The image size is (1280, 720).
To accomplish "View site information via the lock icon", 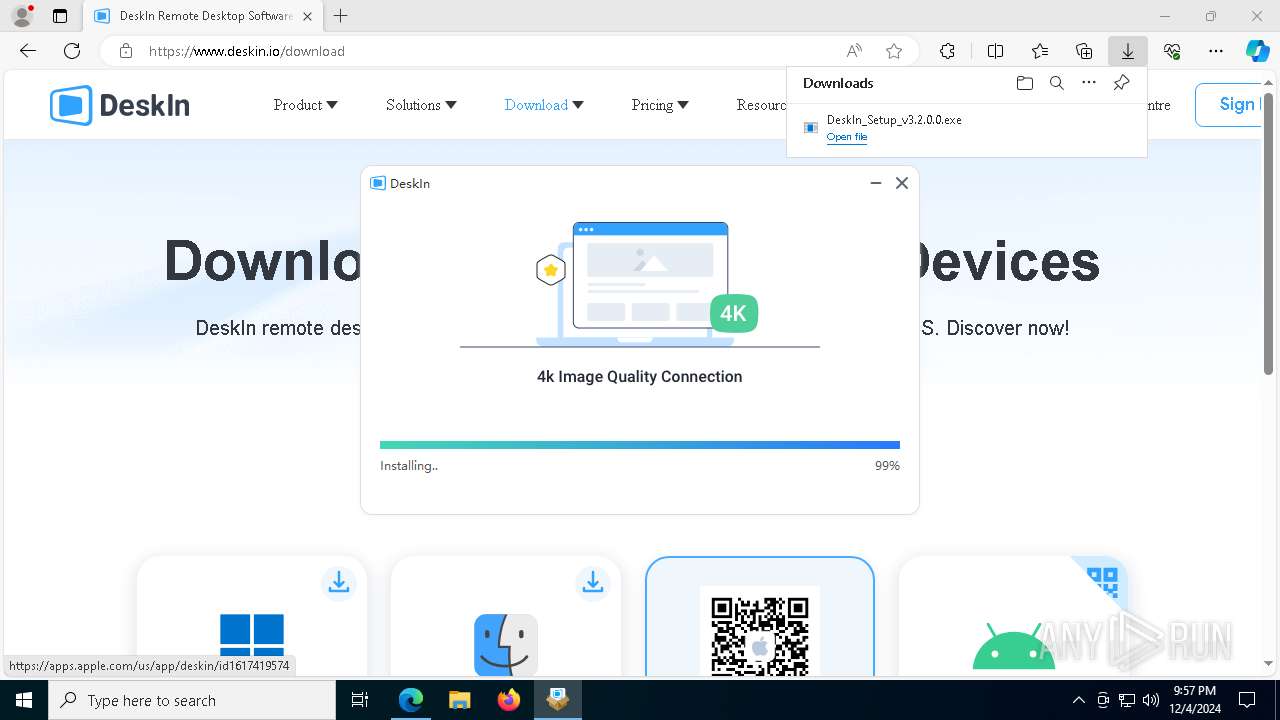I will pos(125,51).
